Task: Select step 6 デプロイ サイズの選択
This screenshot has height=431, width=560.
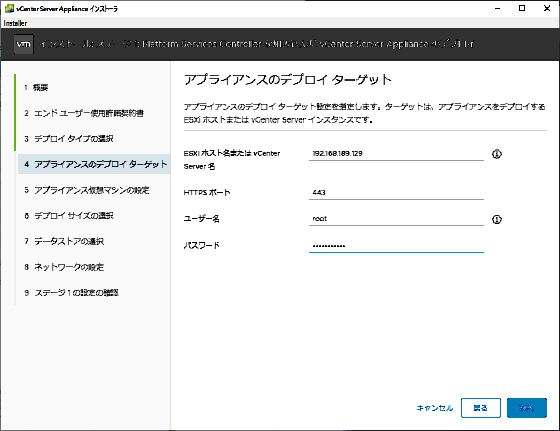Action: click(69, 216)
